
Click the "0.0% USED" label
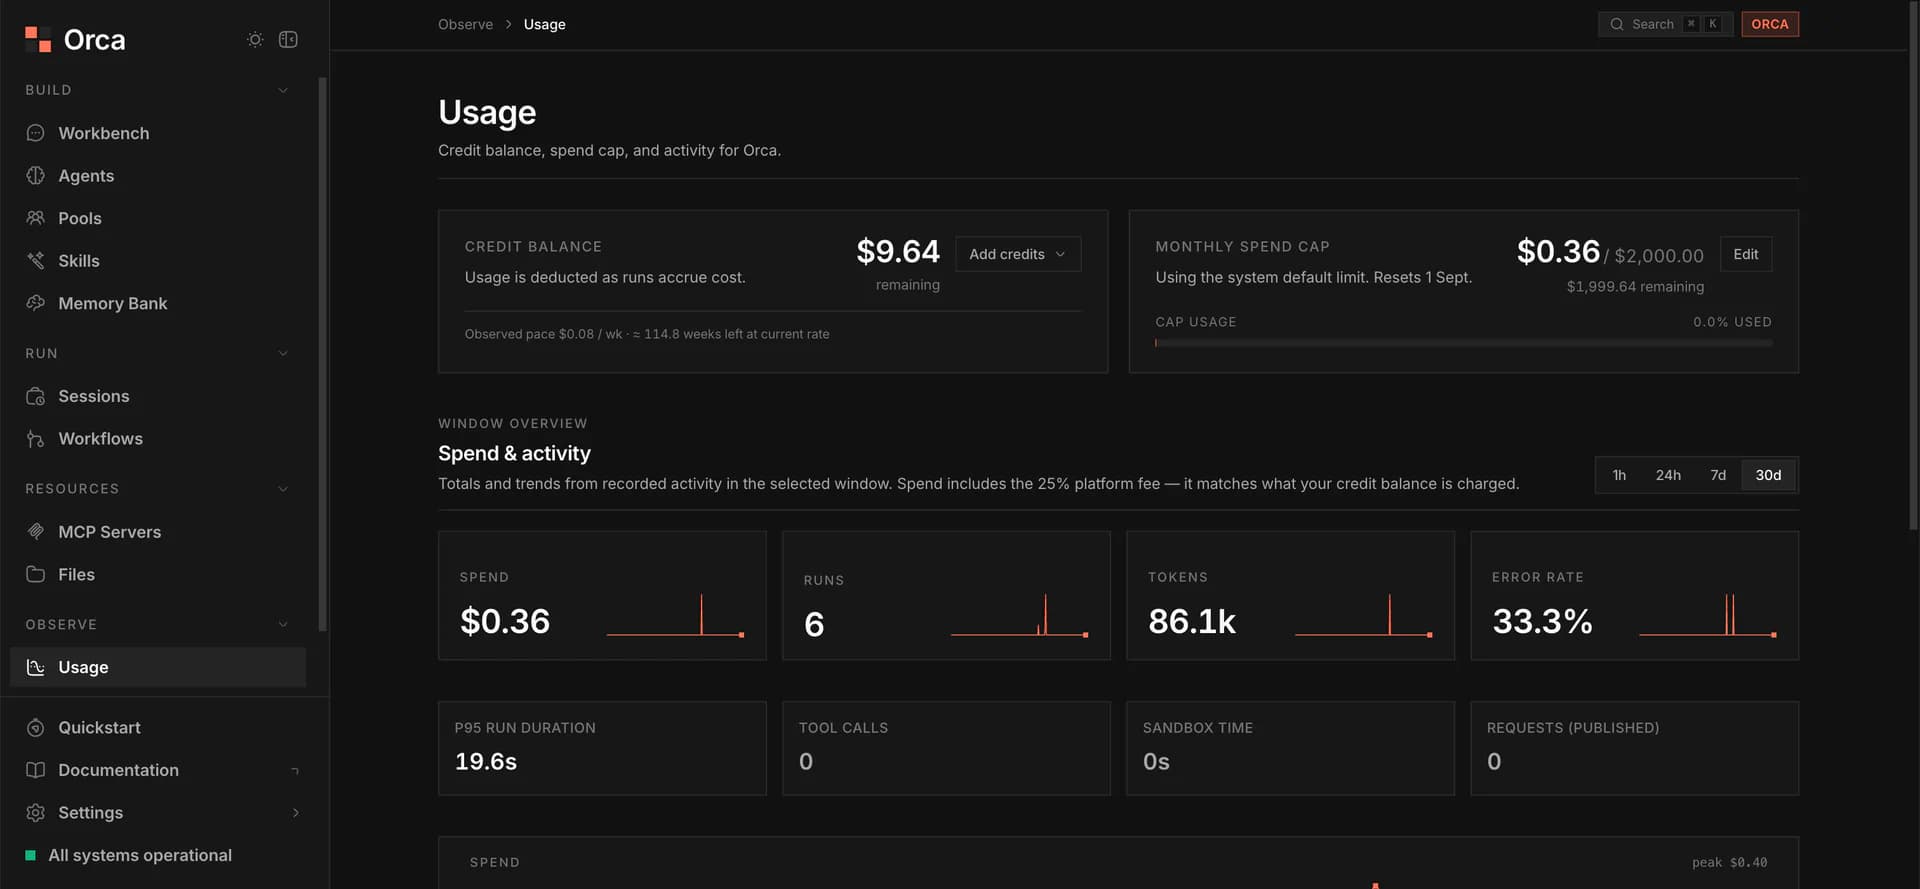[x=1732, y=322]
